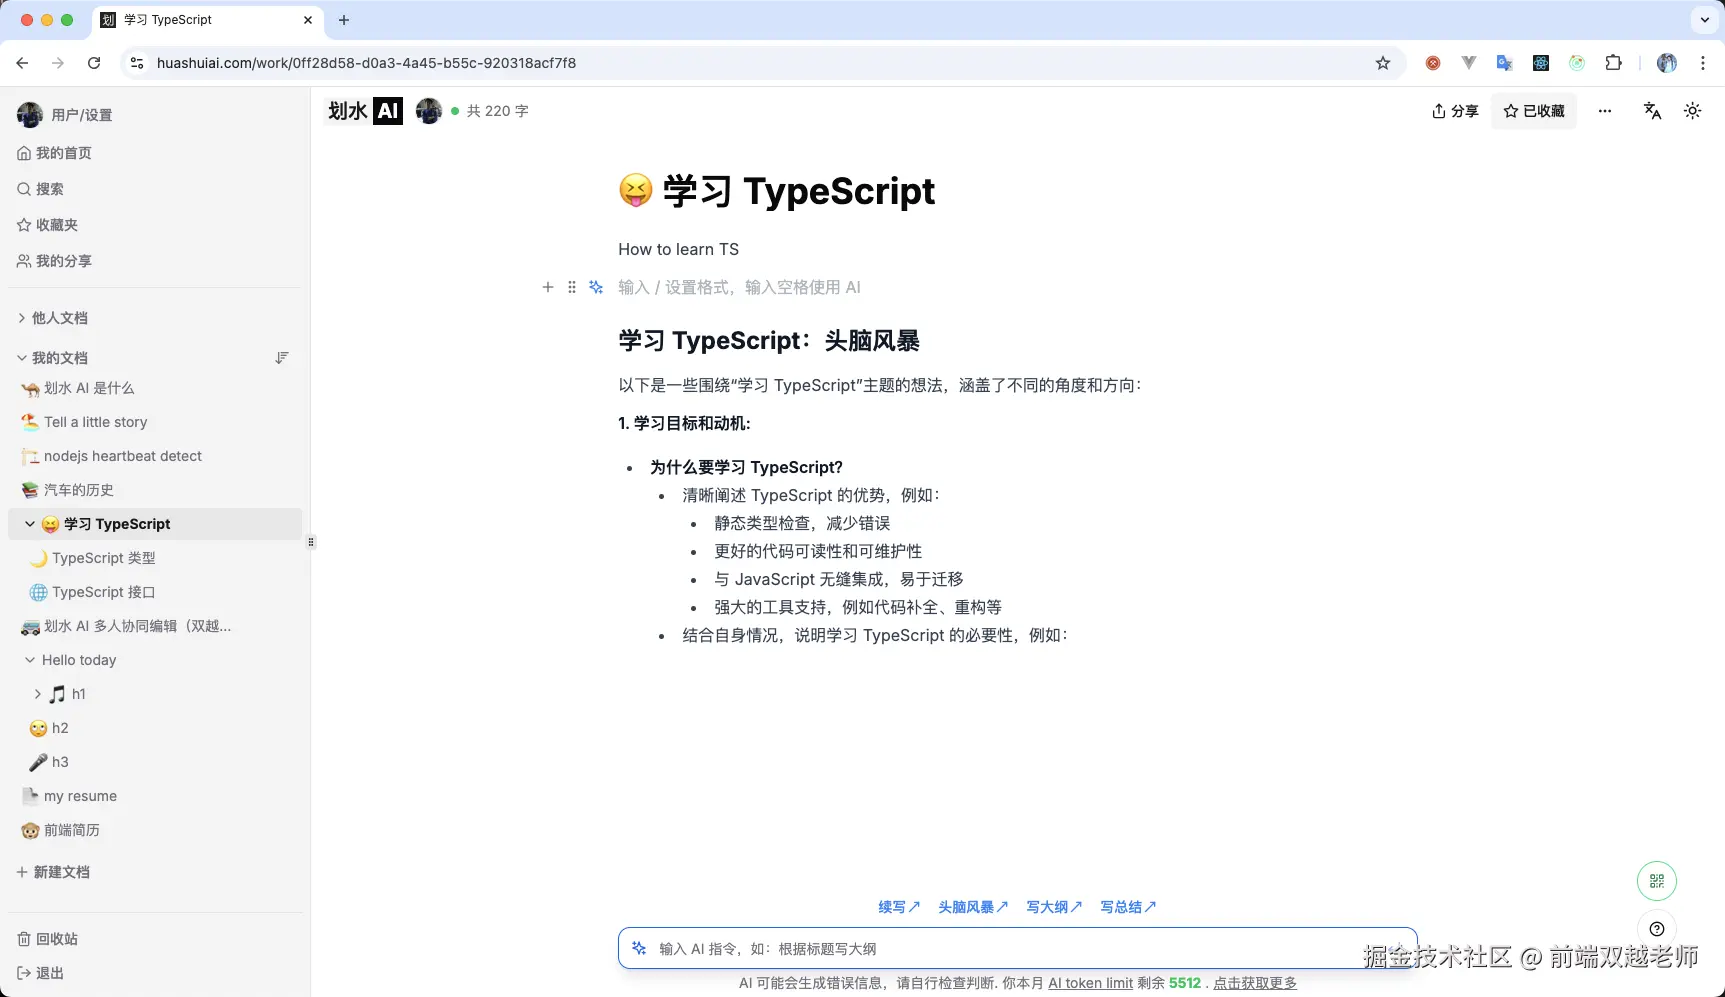Expand the 他人文档 section
The width and height of the screenshot is (1725, 997).
[x=22, y=318]
